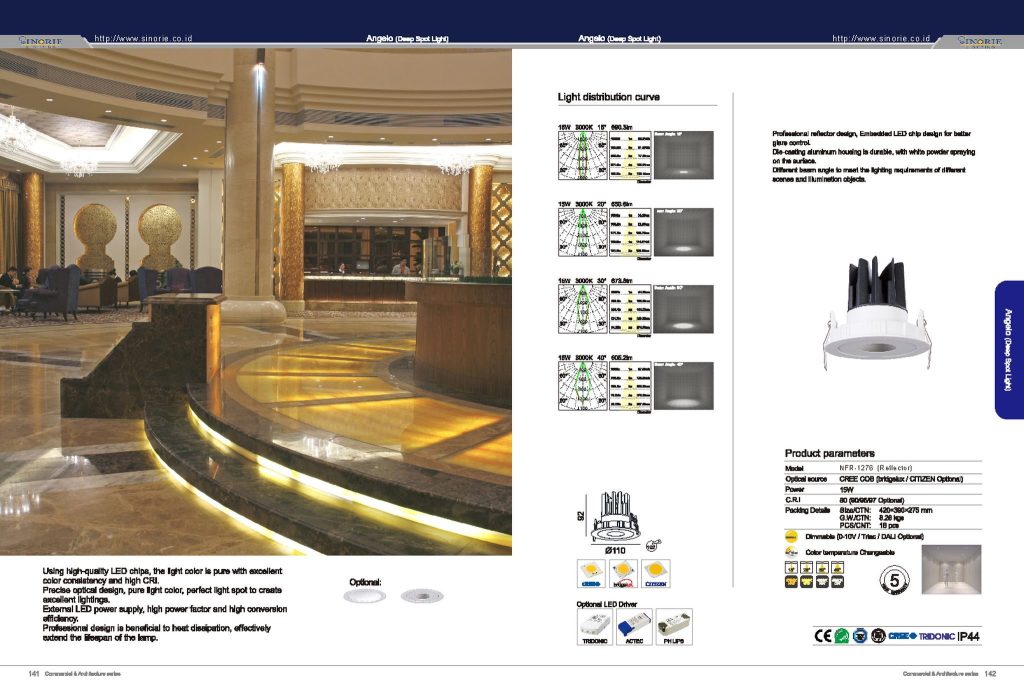Click the Light distribution curve heading
Viewport: 1024px width, 700px height.
[608, 97]
